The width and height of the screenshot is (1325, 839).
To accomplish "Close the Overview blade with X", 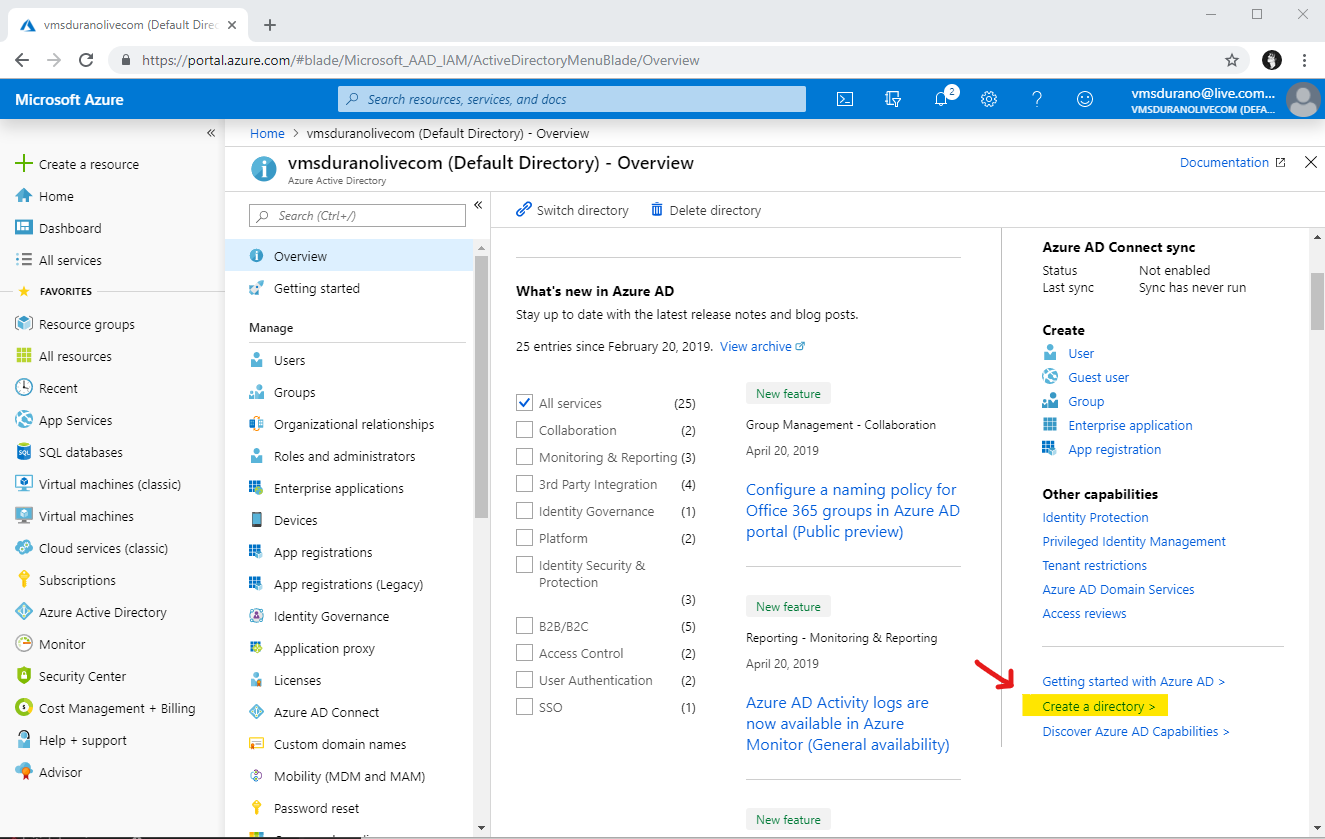I will pyautogui.click(x=1311, y=162).
